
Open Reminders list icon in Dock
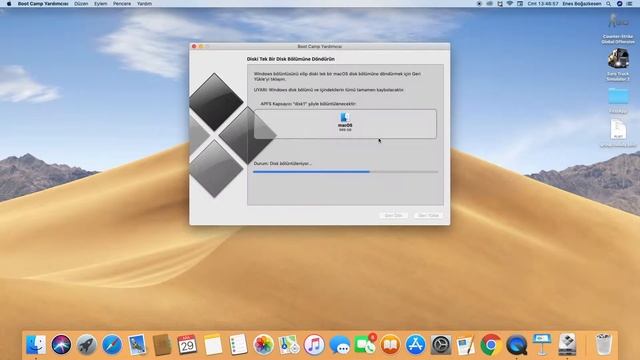[238, 344]
